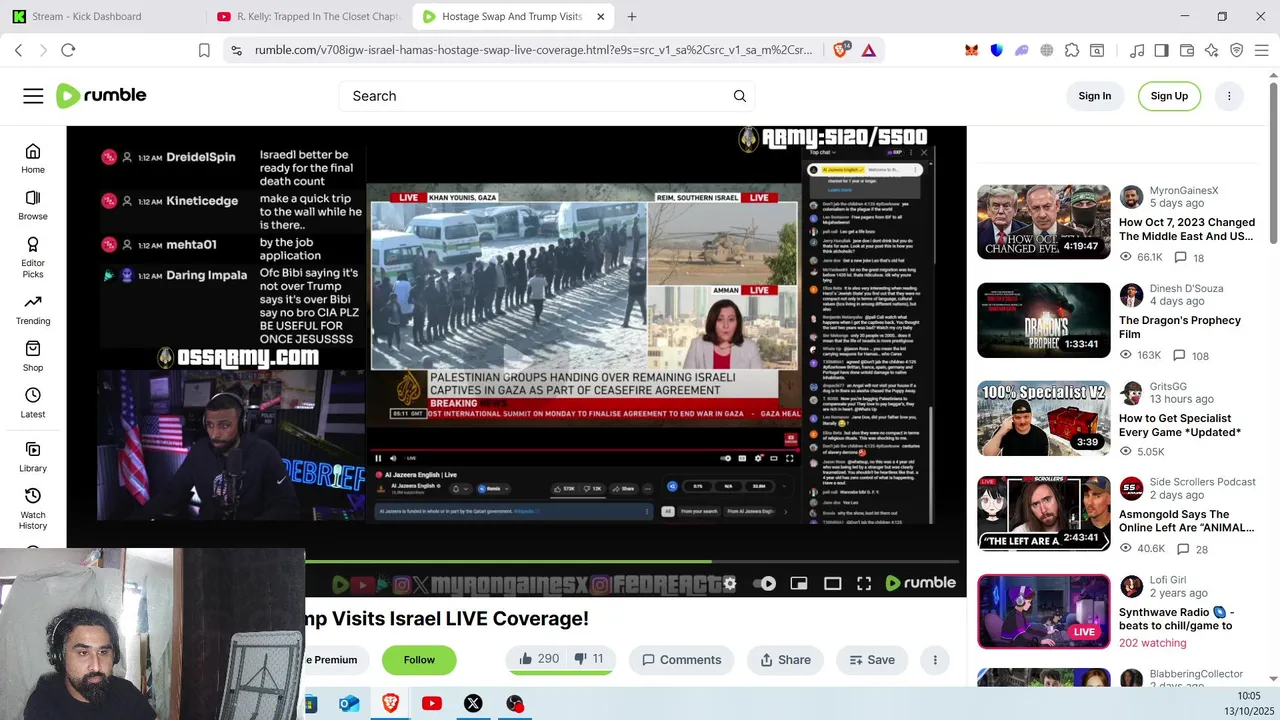The width and height of the screenshot is (1280, 720).
Task: Go back to previous page
Action: (18, 50)
